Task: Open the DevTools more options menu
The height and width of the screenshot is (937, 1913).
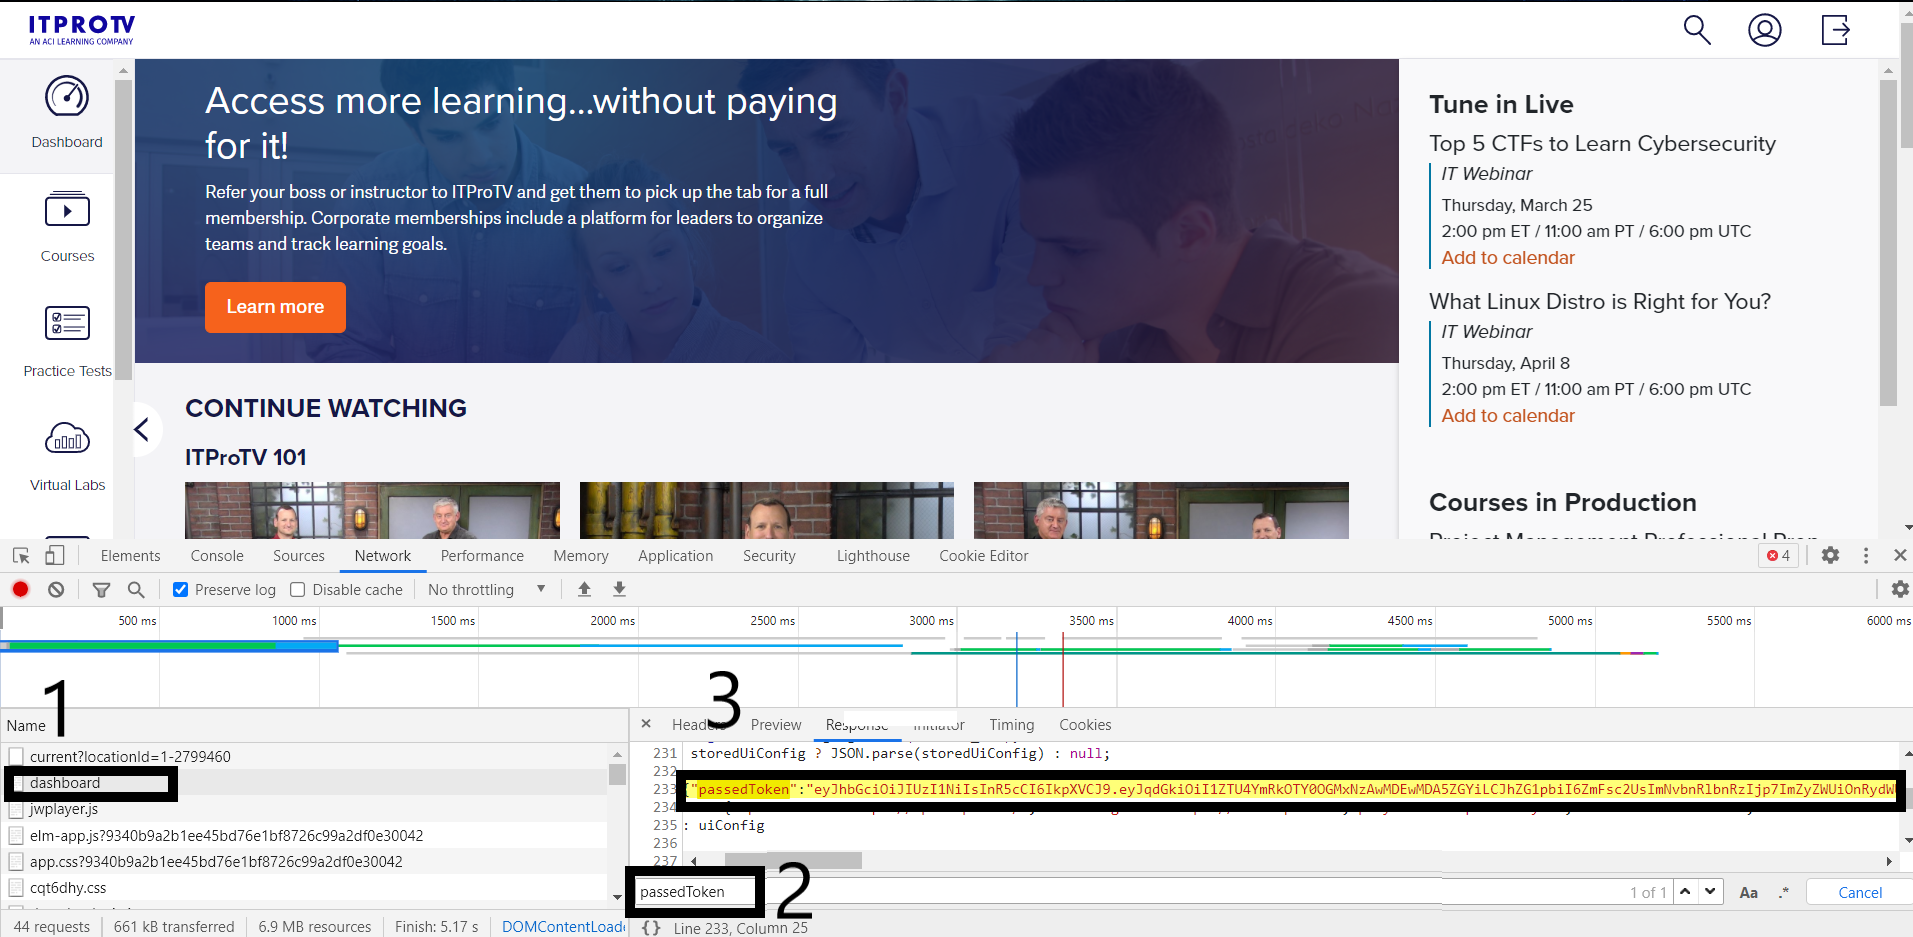Action: [1866, 555]
